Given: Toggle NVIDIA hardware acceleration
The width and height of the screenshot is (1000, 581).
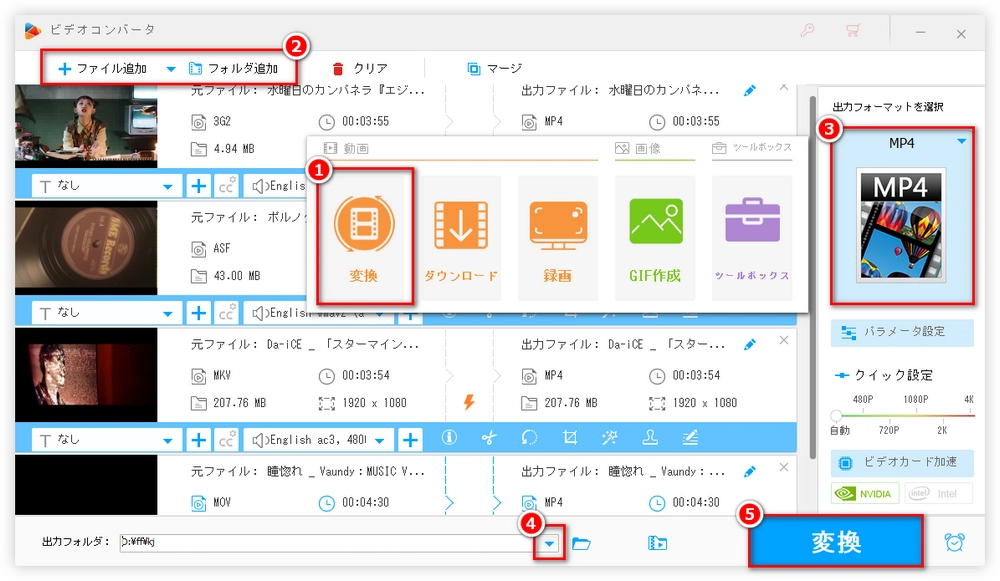Looking at the screenshot, I should tap(864, 493).
